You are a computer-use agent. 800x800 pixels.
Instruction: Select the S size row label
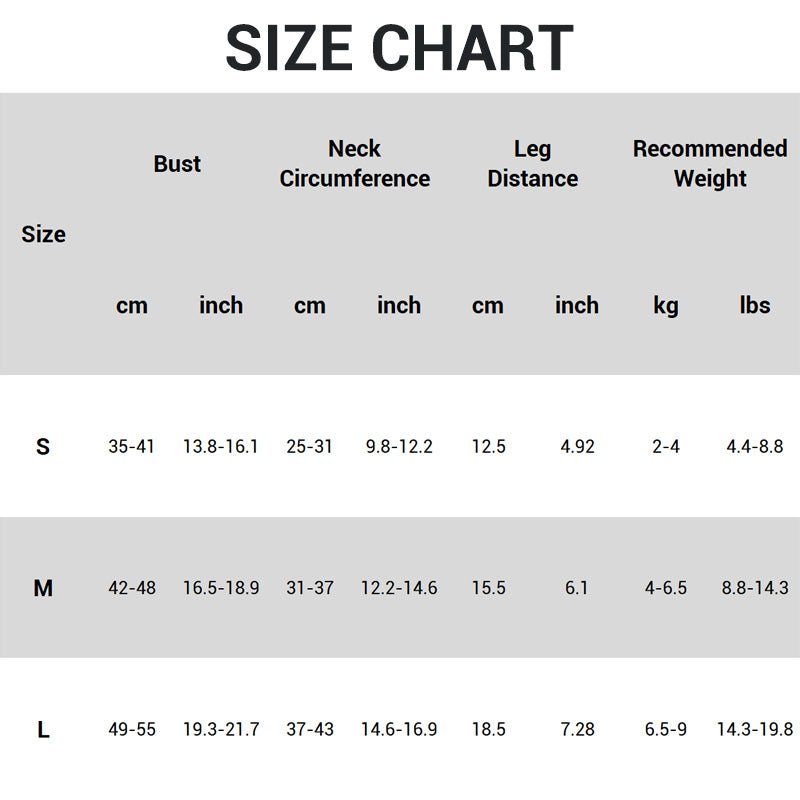pos(43,447)
